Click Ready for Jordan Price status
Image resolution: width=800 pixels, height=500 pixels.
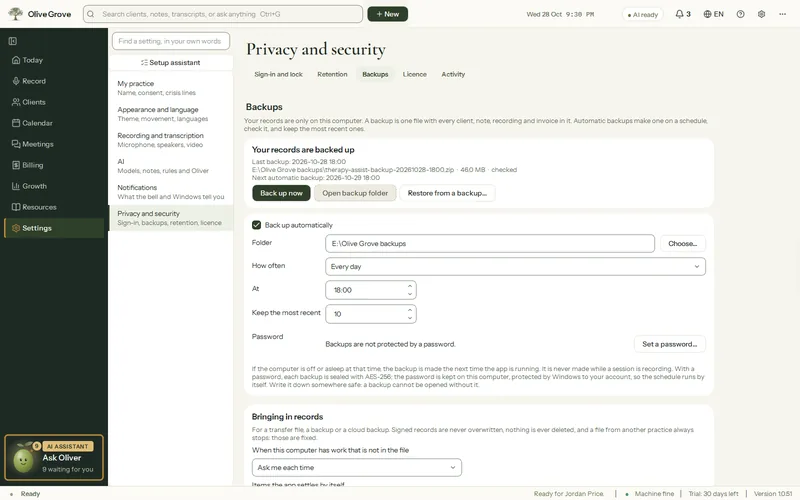coord(568,493)
